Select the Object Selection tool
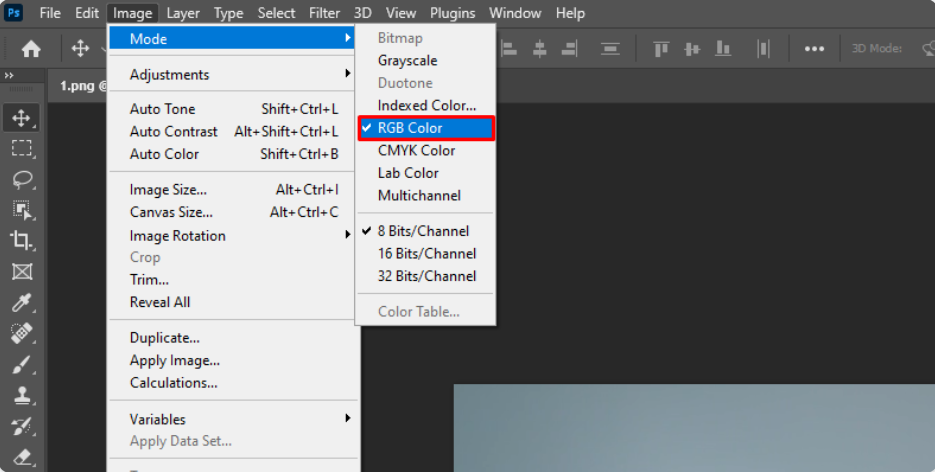Image resolution: width=935 pixels, height=472 pixels. 22,209
